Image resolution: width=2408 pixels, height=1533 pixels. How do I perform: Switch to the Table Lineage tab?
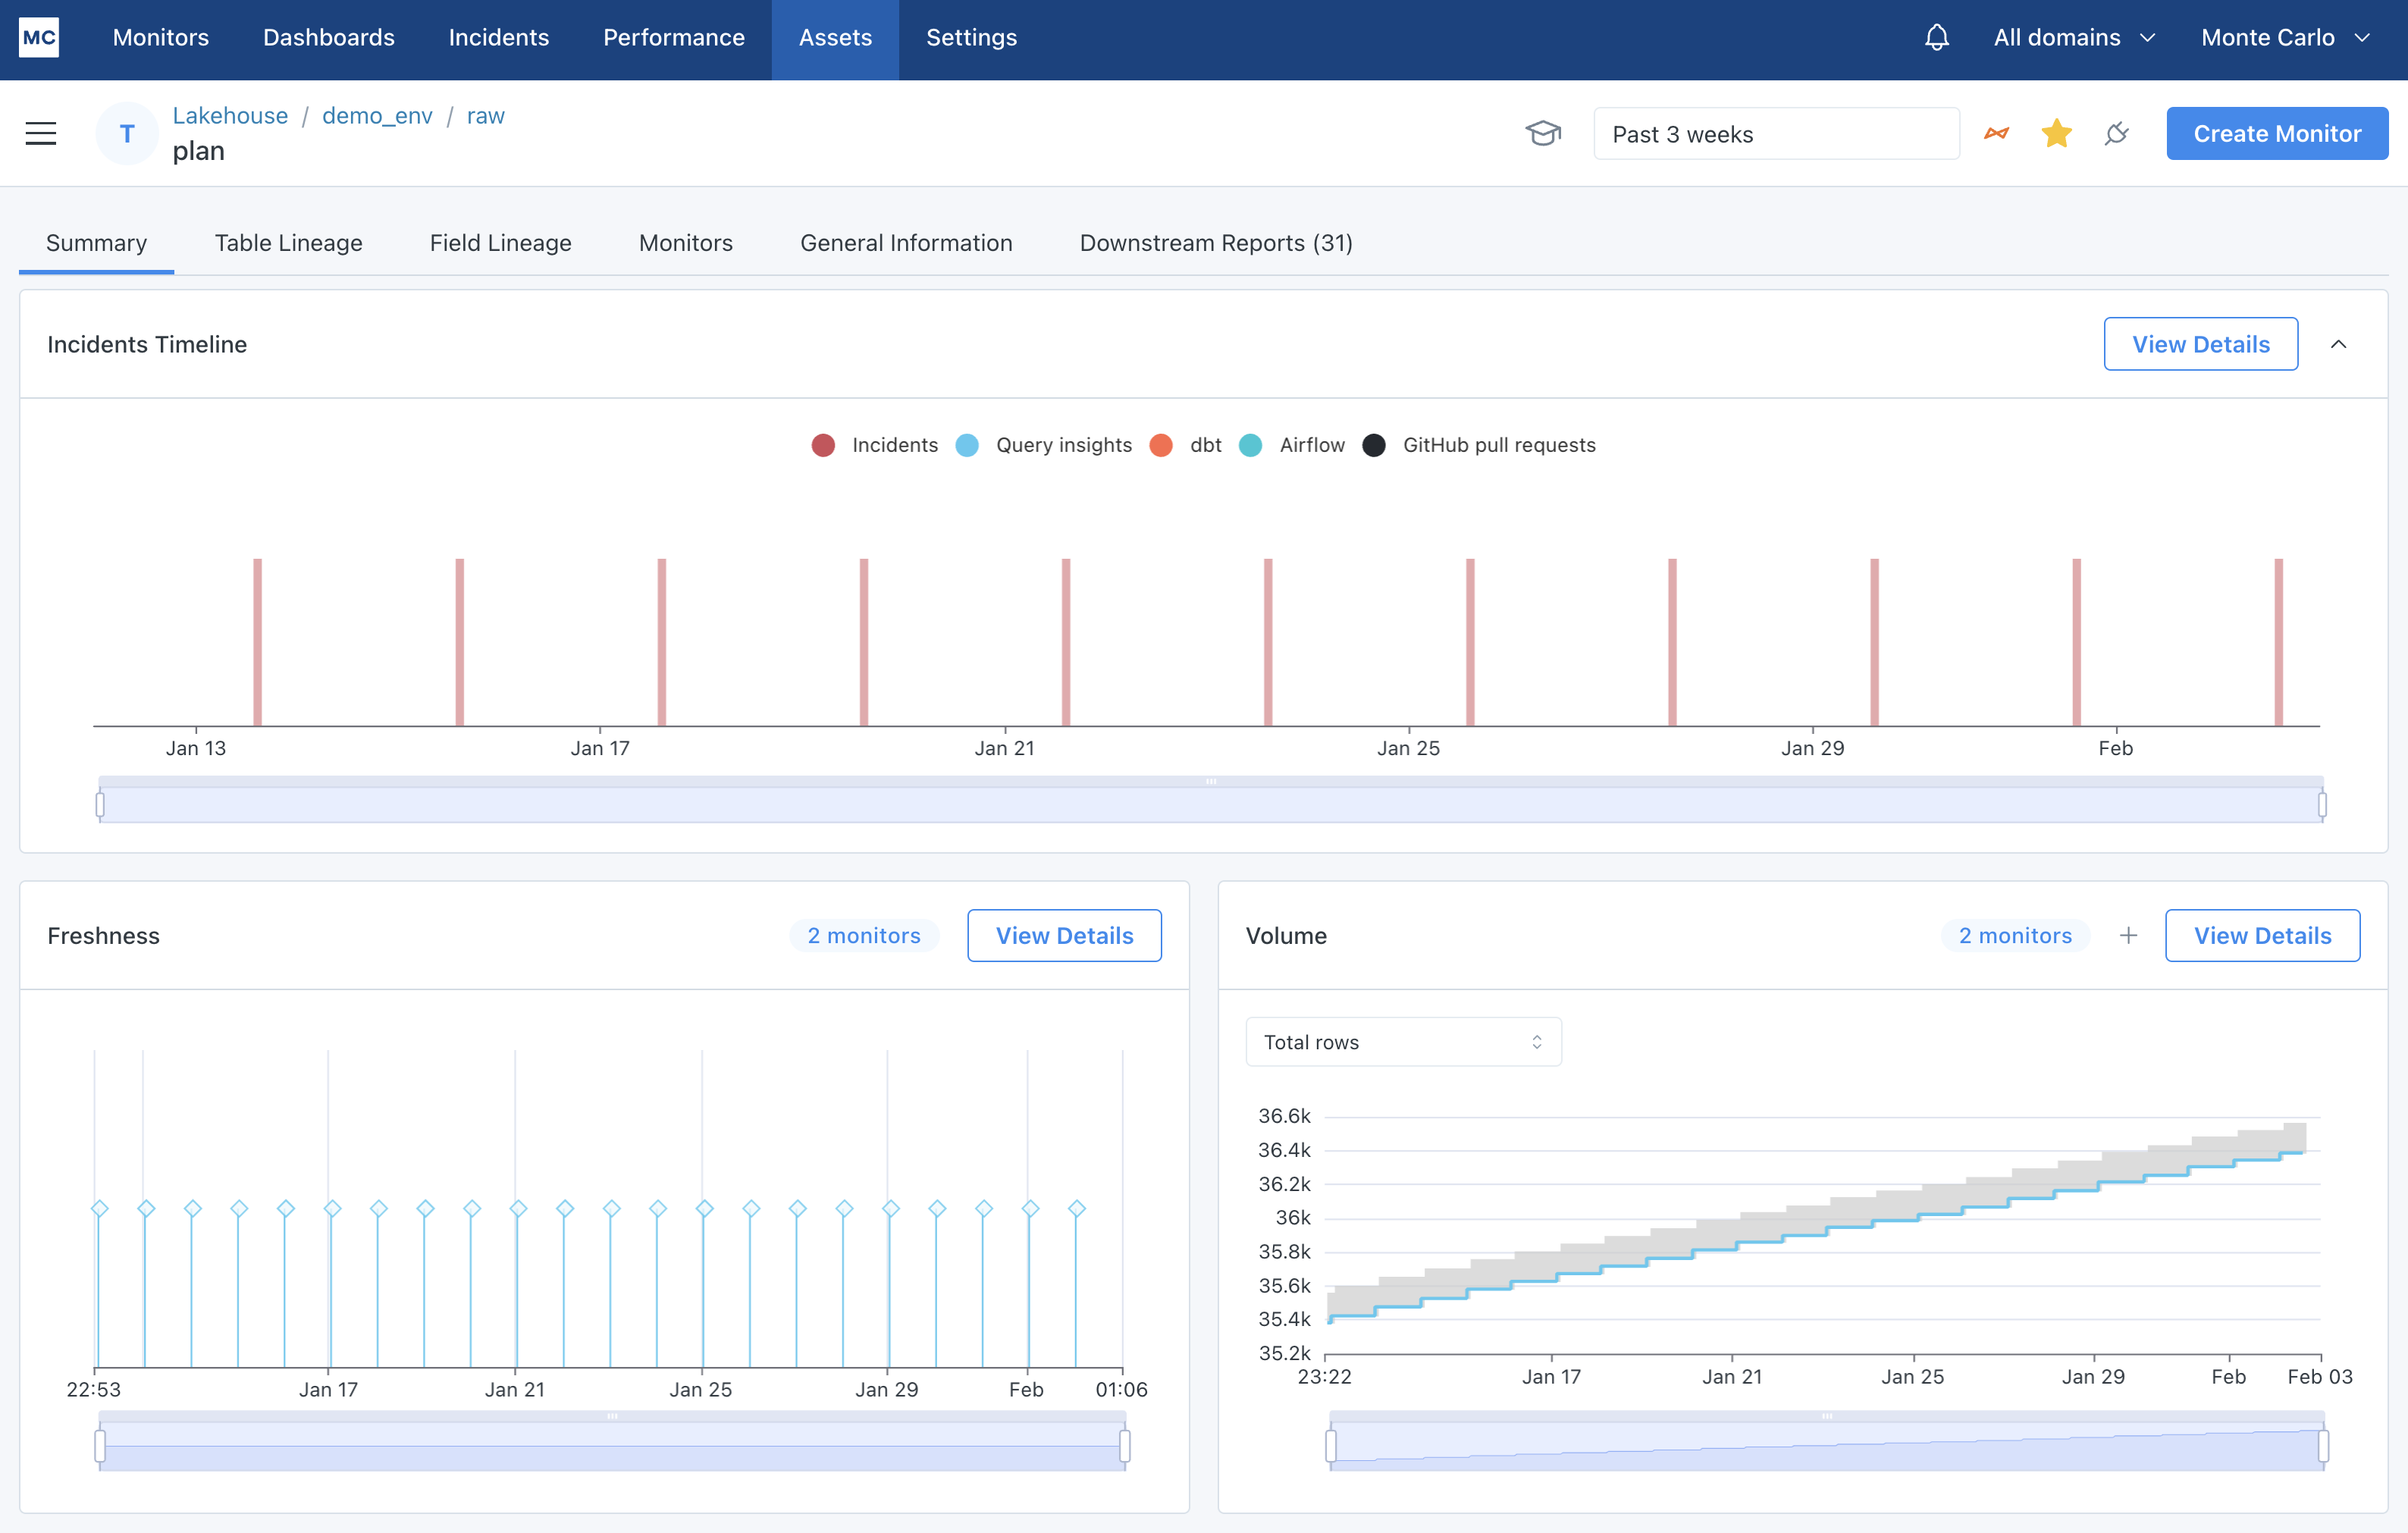coord(288,243)
